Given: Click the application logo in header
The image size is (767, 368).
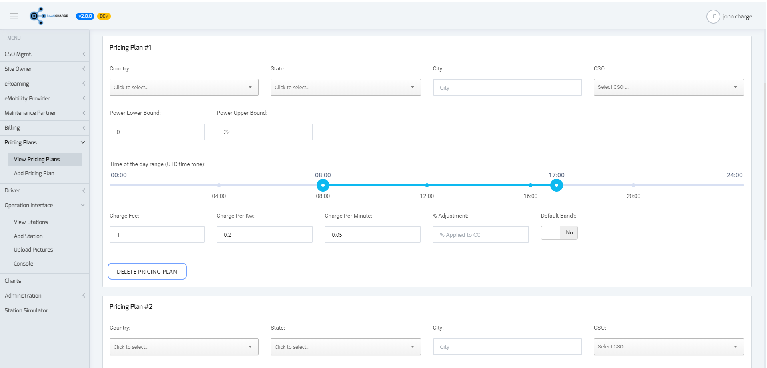Looking at the screenshot, I should [49, 16].
